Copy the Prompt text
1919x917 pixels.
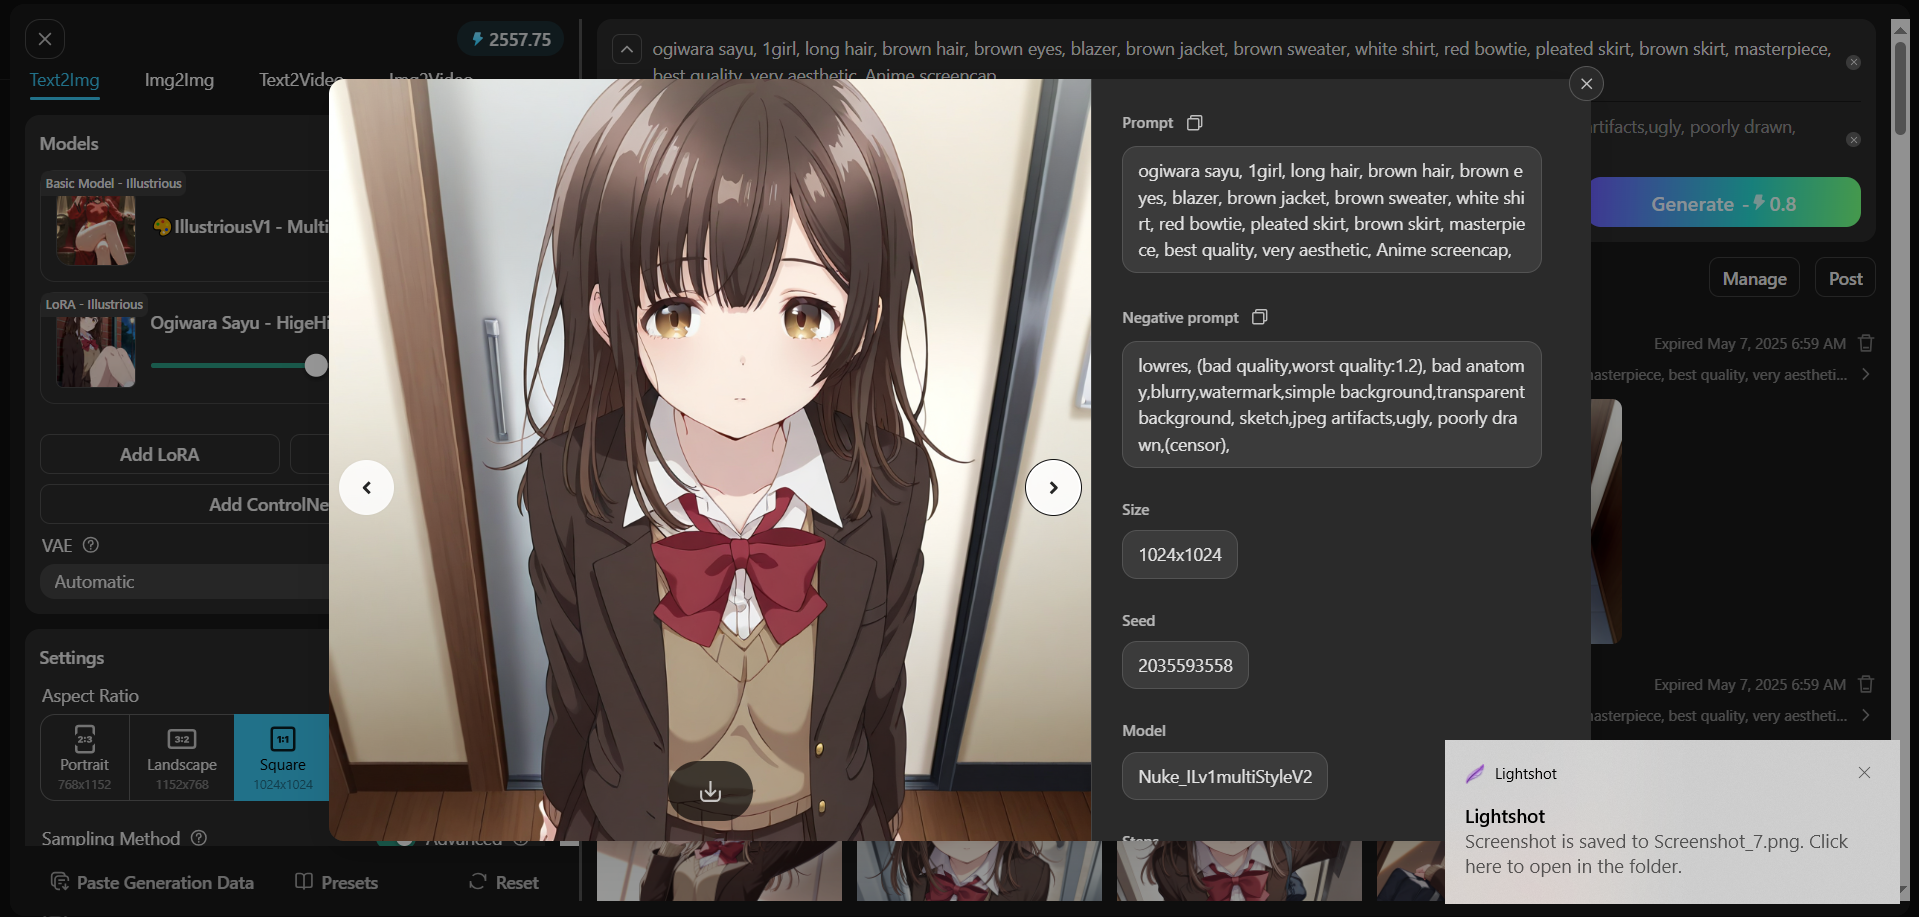click(x=1194, y=122)
